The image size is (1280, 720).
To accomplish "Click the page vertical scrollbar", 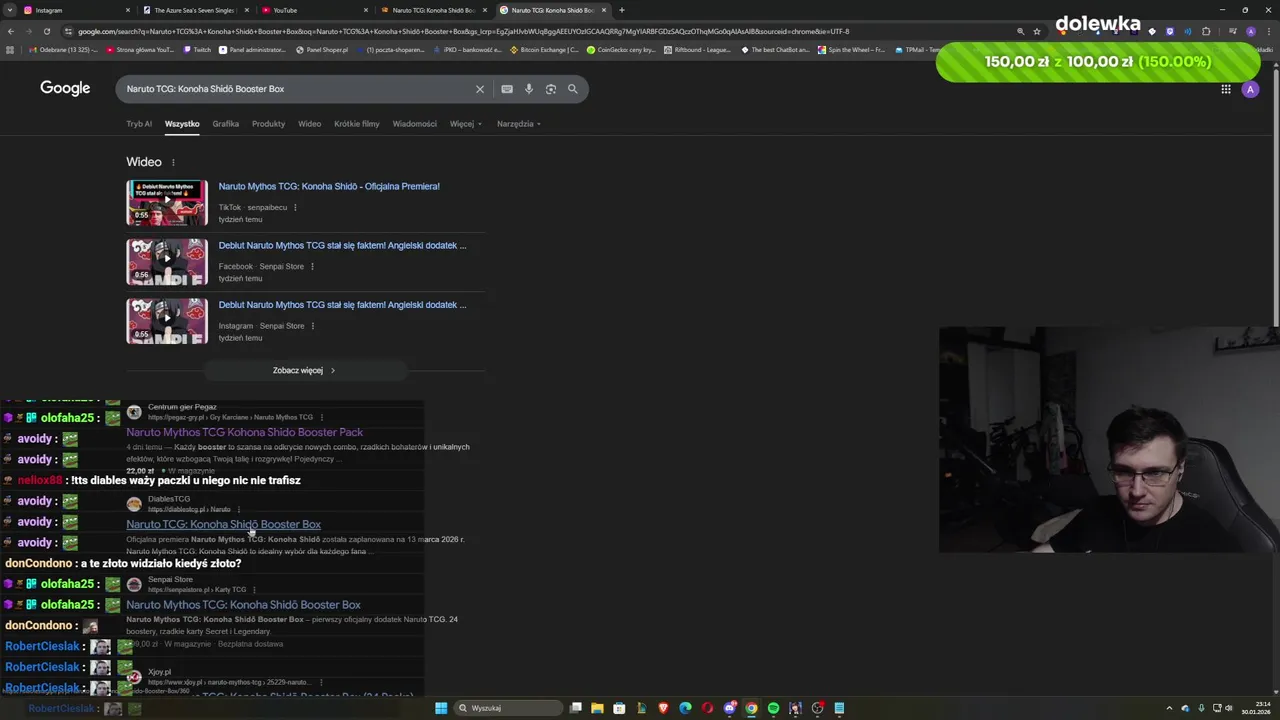I will click(x=1276, y=195).
